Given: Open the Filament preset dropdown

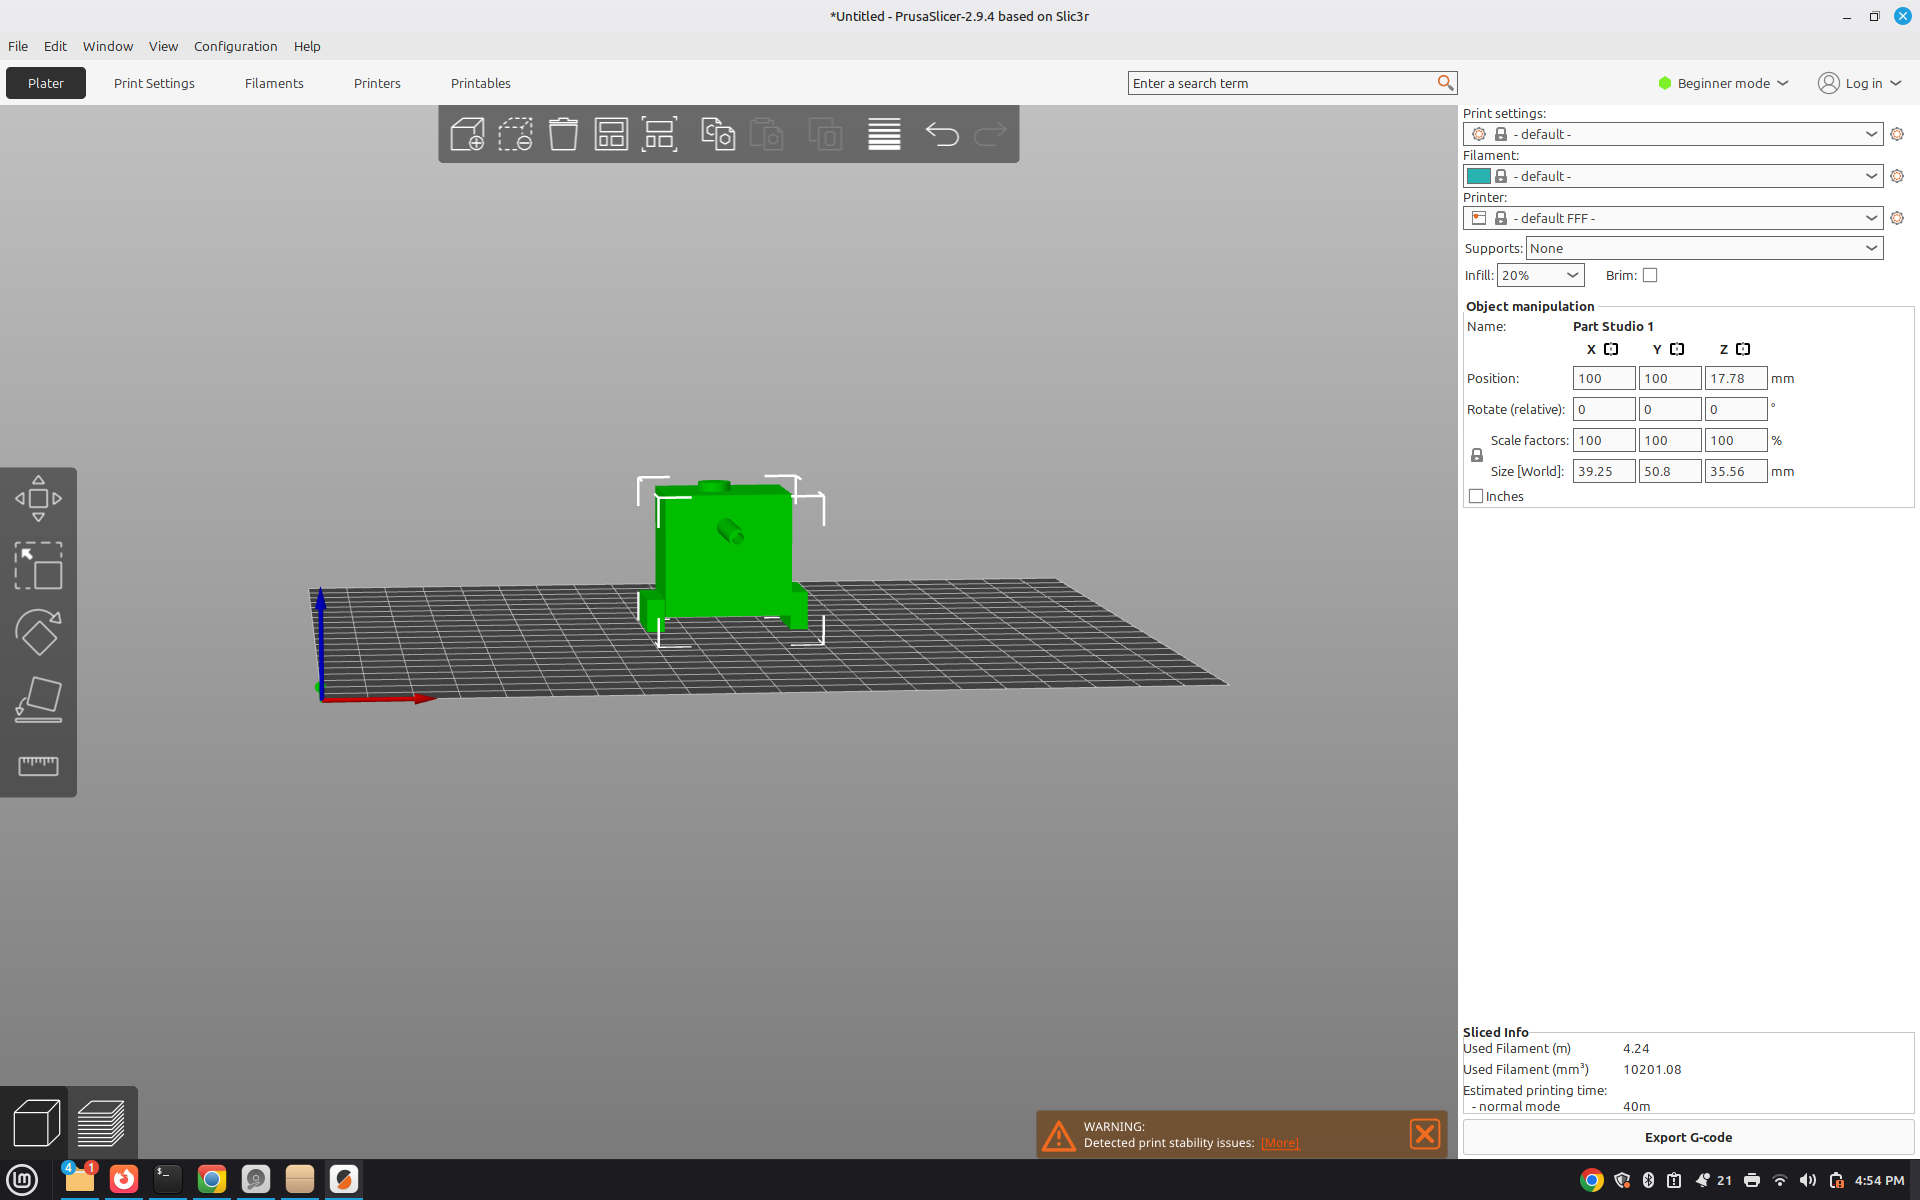Looking at the screenshot, I should coord(1673,176).
